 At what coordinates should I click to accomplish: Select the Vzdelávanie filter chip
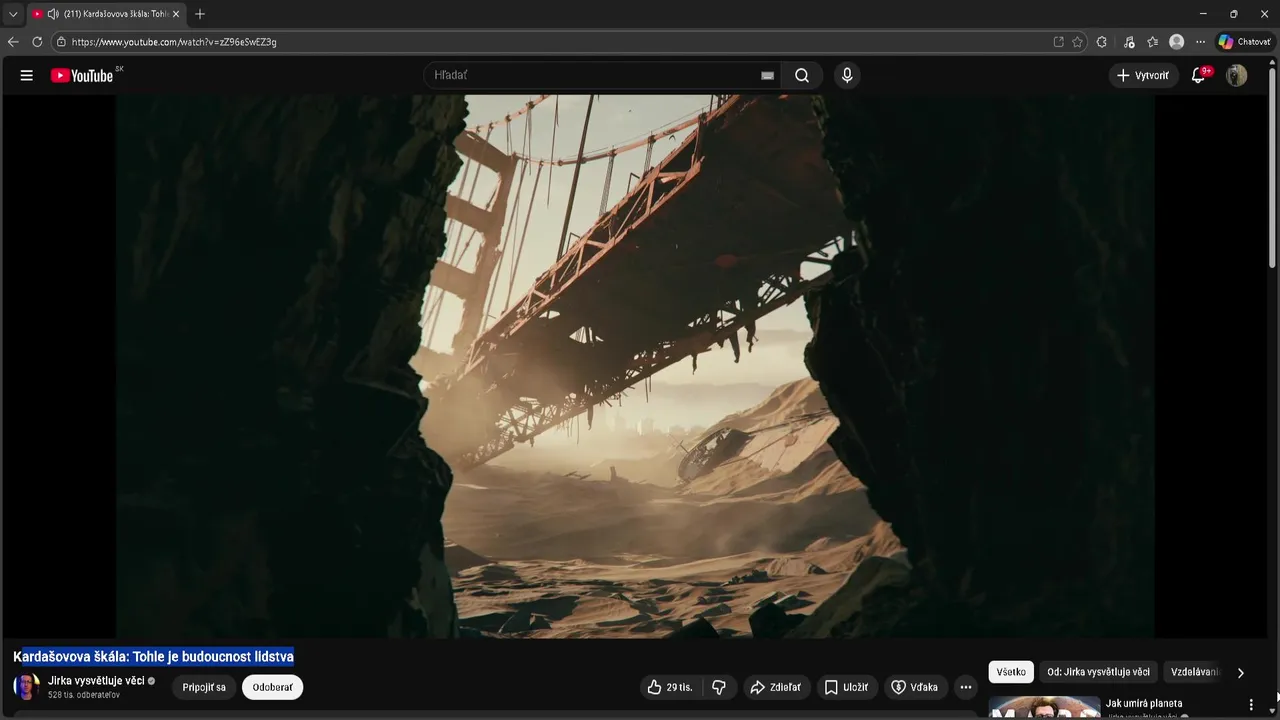point(1195,672)
